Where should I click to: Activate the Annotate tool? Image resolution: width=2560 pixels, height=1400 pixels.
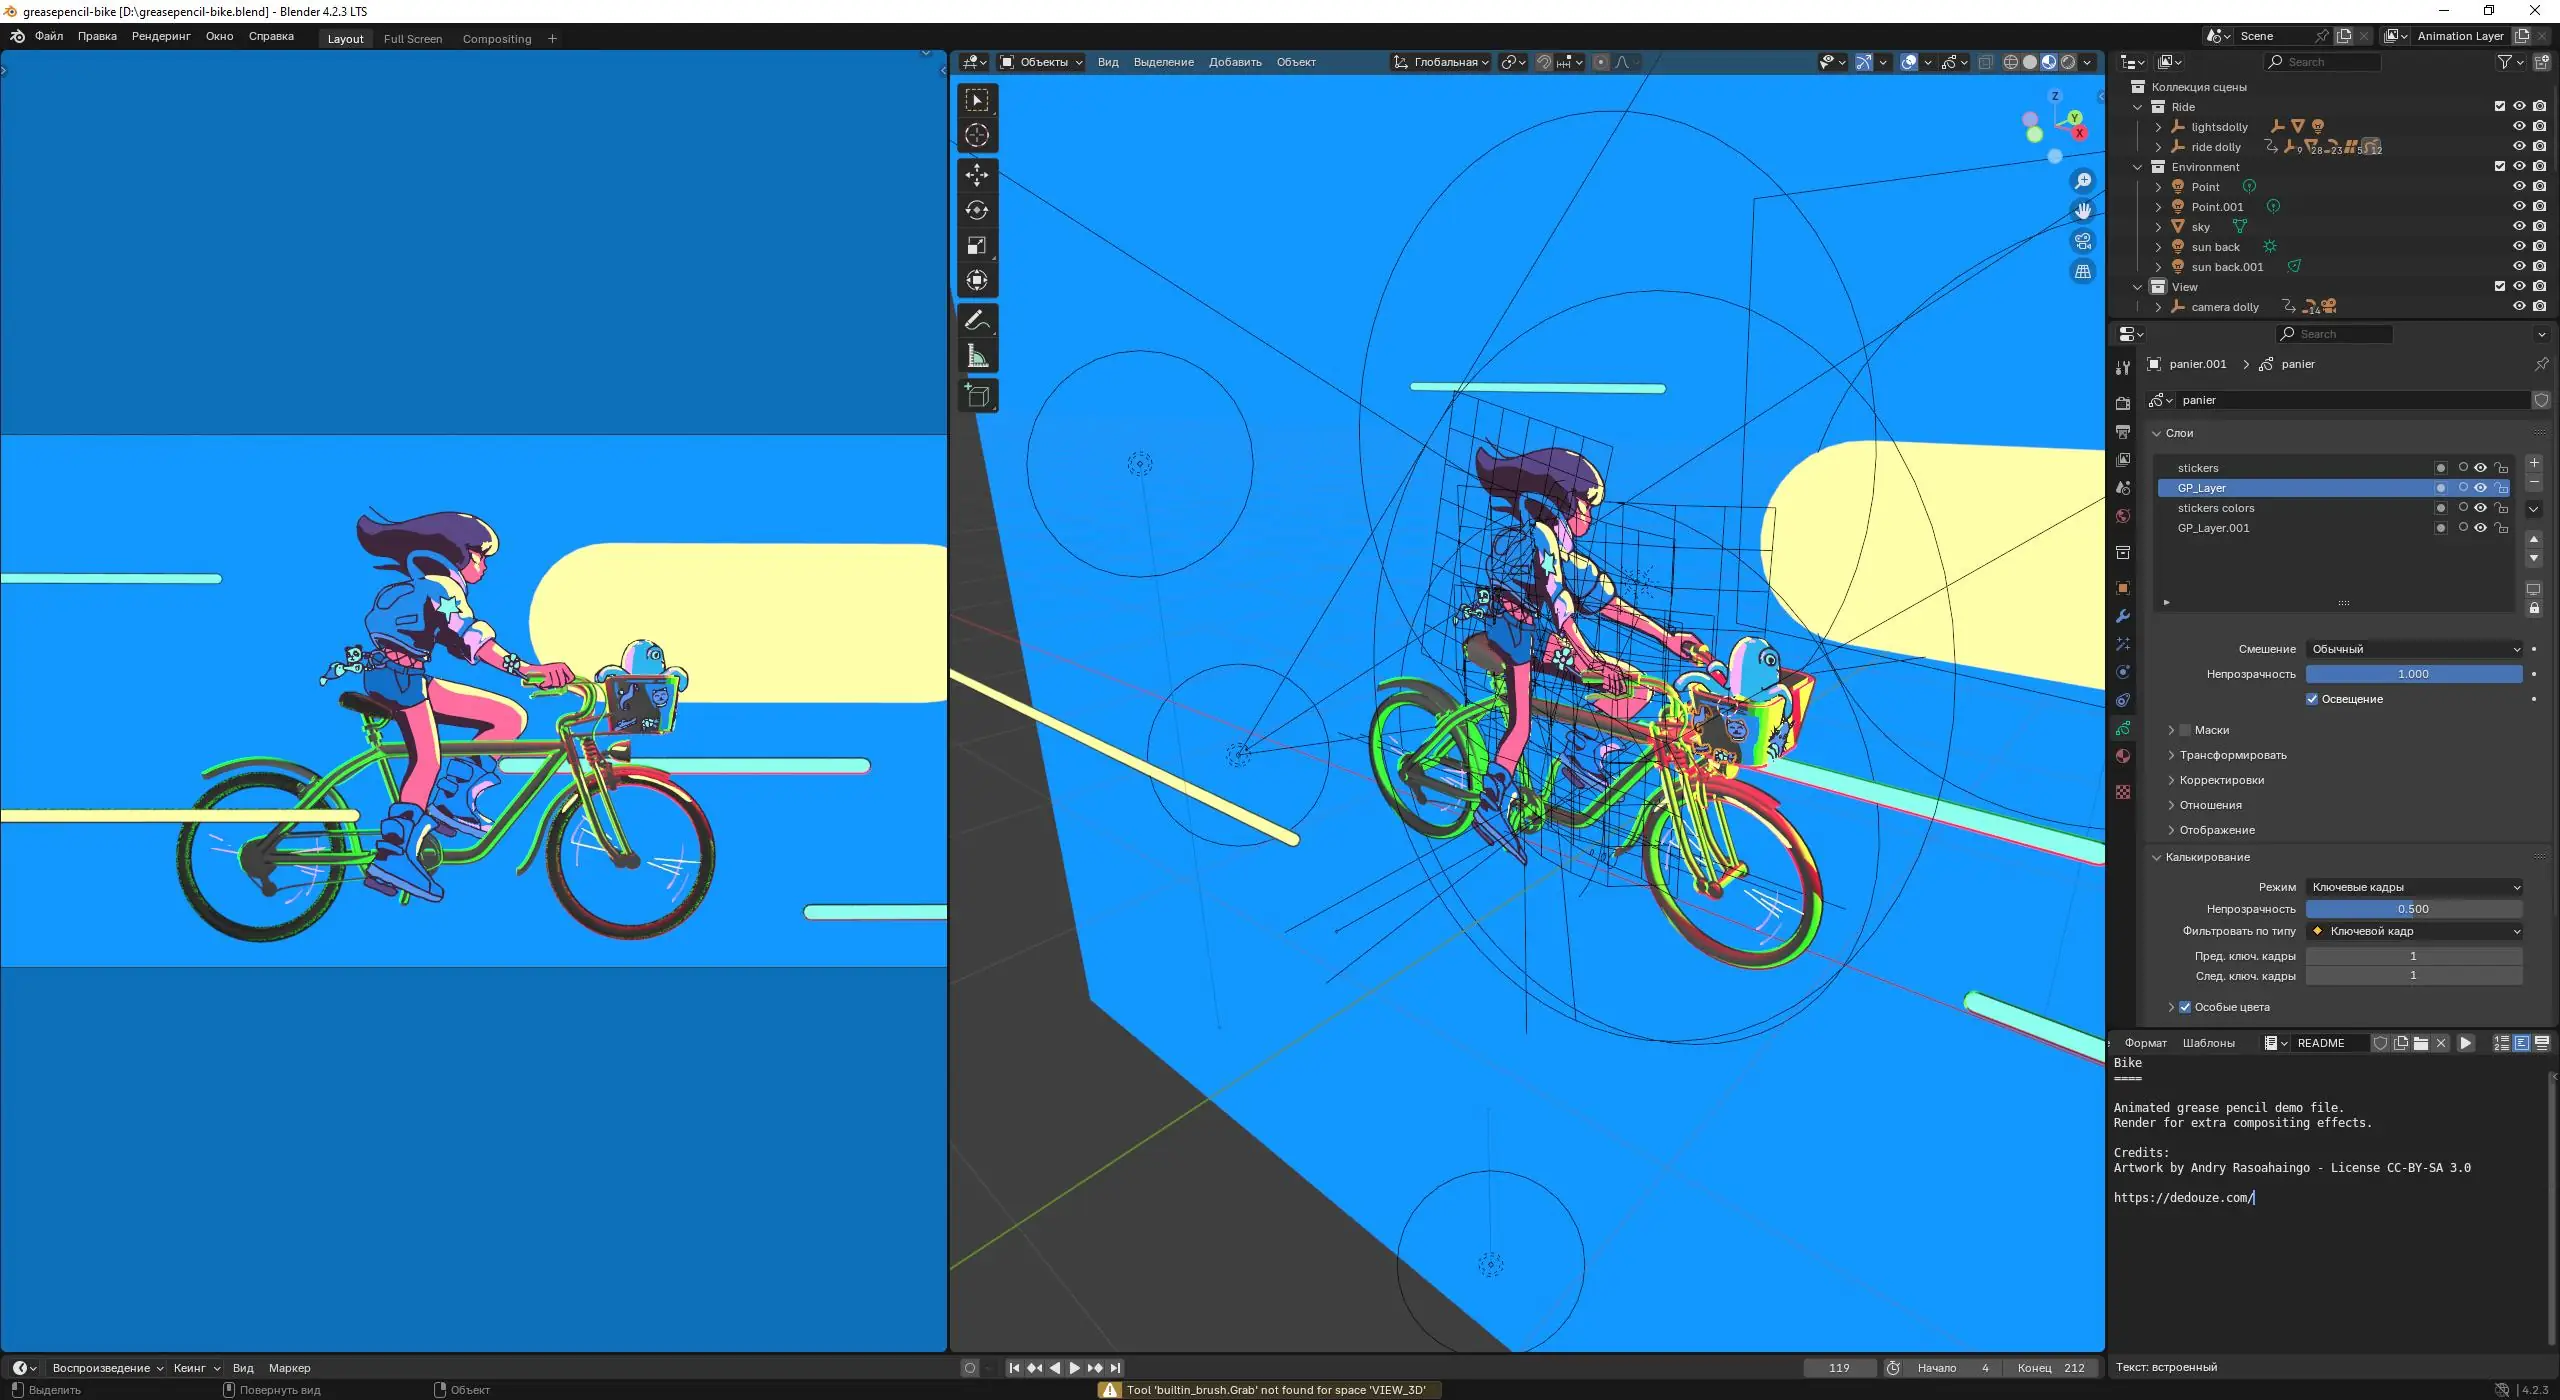point(977,321)
